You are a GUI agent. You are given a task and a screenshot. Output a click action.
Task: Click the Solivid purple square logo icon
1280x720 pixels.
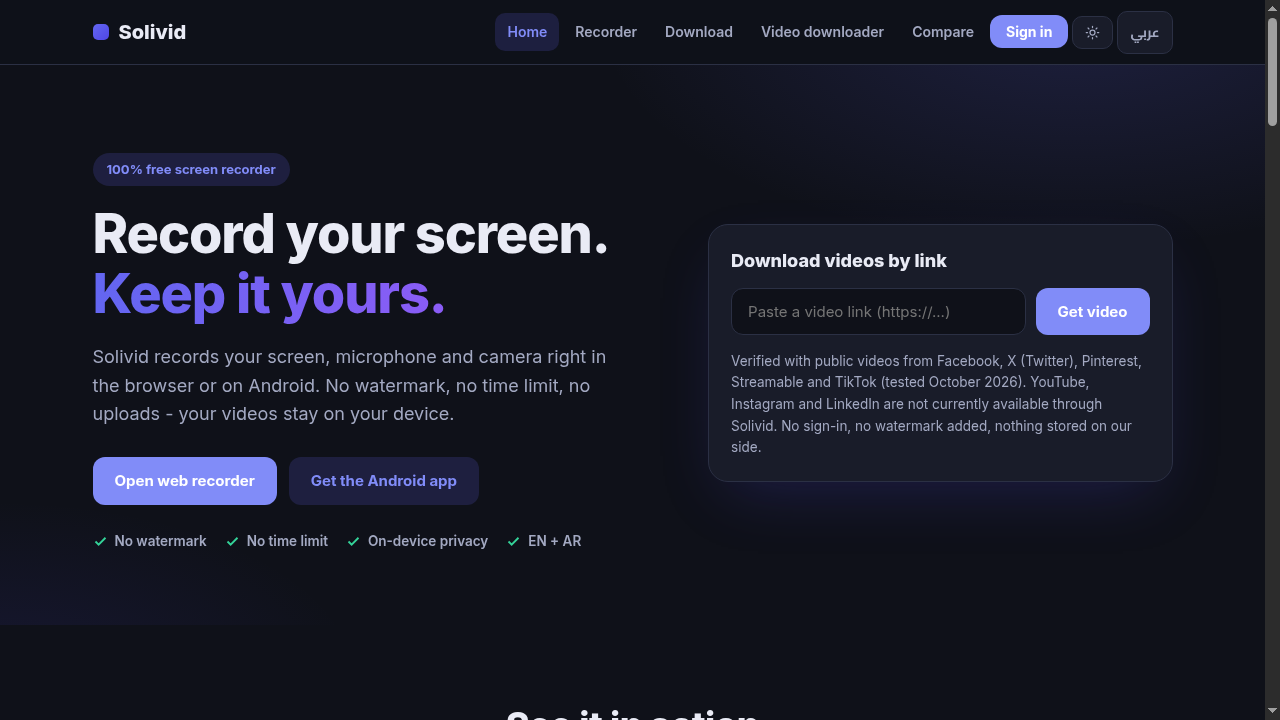101,32
